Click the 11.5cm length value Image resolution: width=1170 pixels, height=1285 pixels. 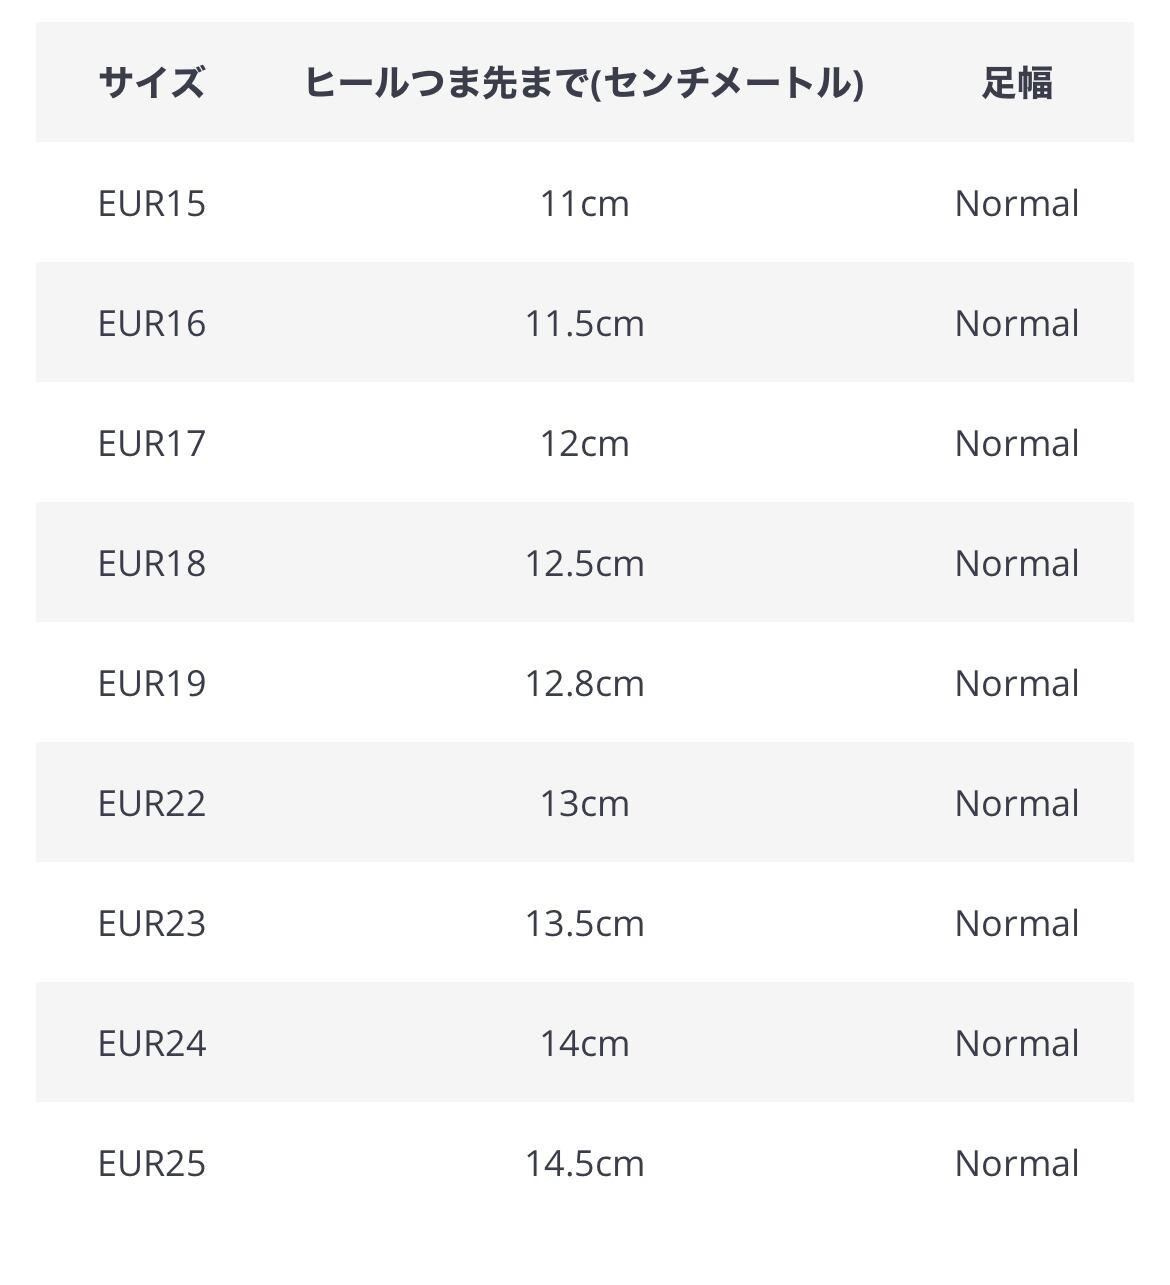click(585, 323)
